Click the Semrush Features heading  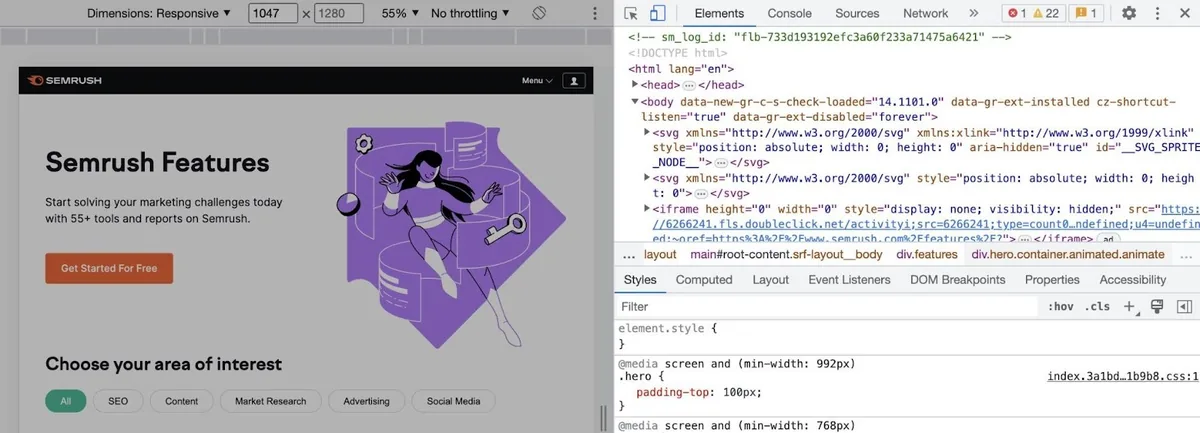tap(157, 163)
